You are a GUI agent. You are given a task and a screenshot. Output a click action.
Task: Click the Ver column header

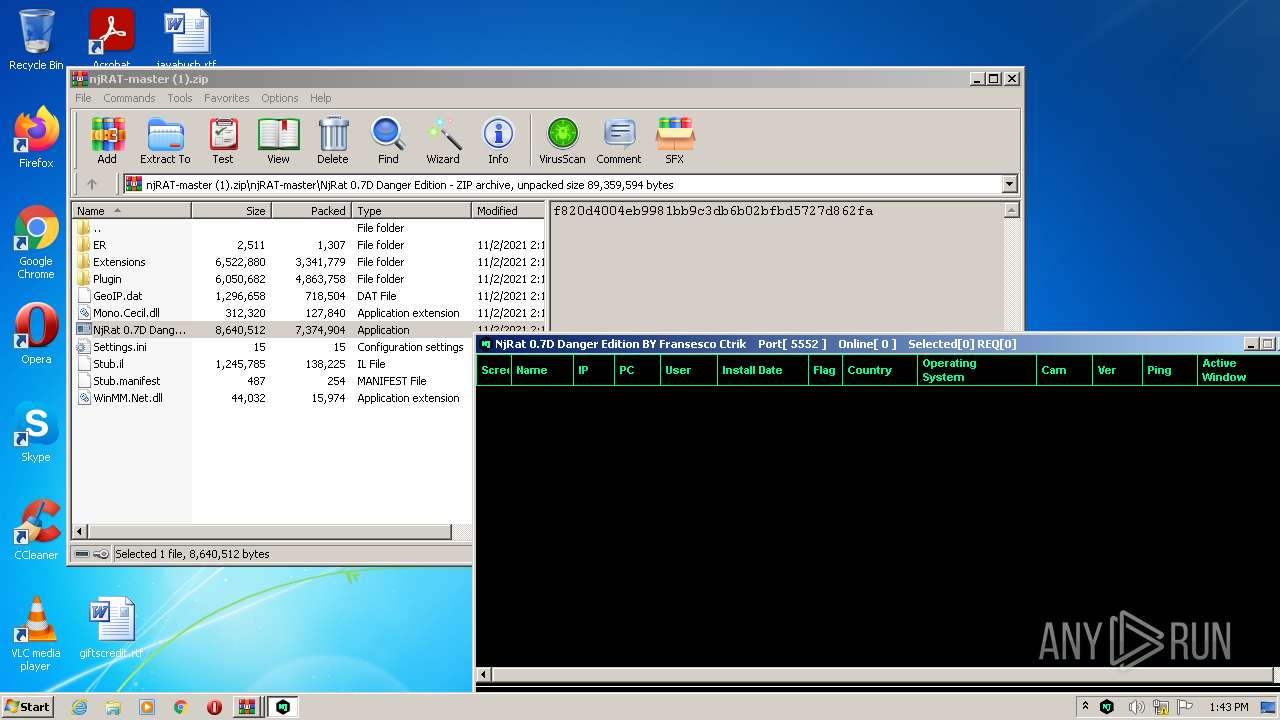1117,370
